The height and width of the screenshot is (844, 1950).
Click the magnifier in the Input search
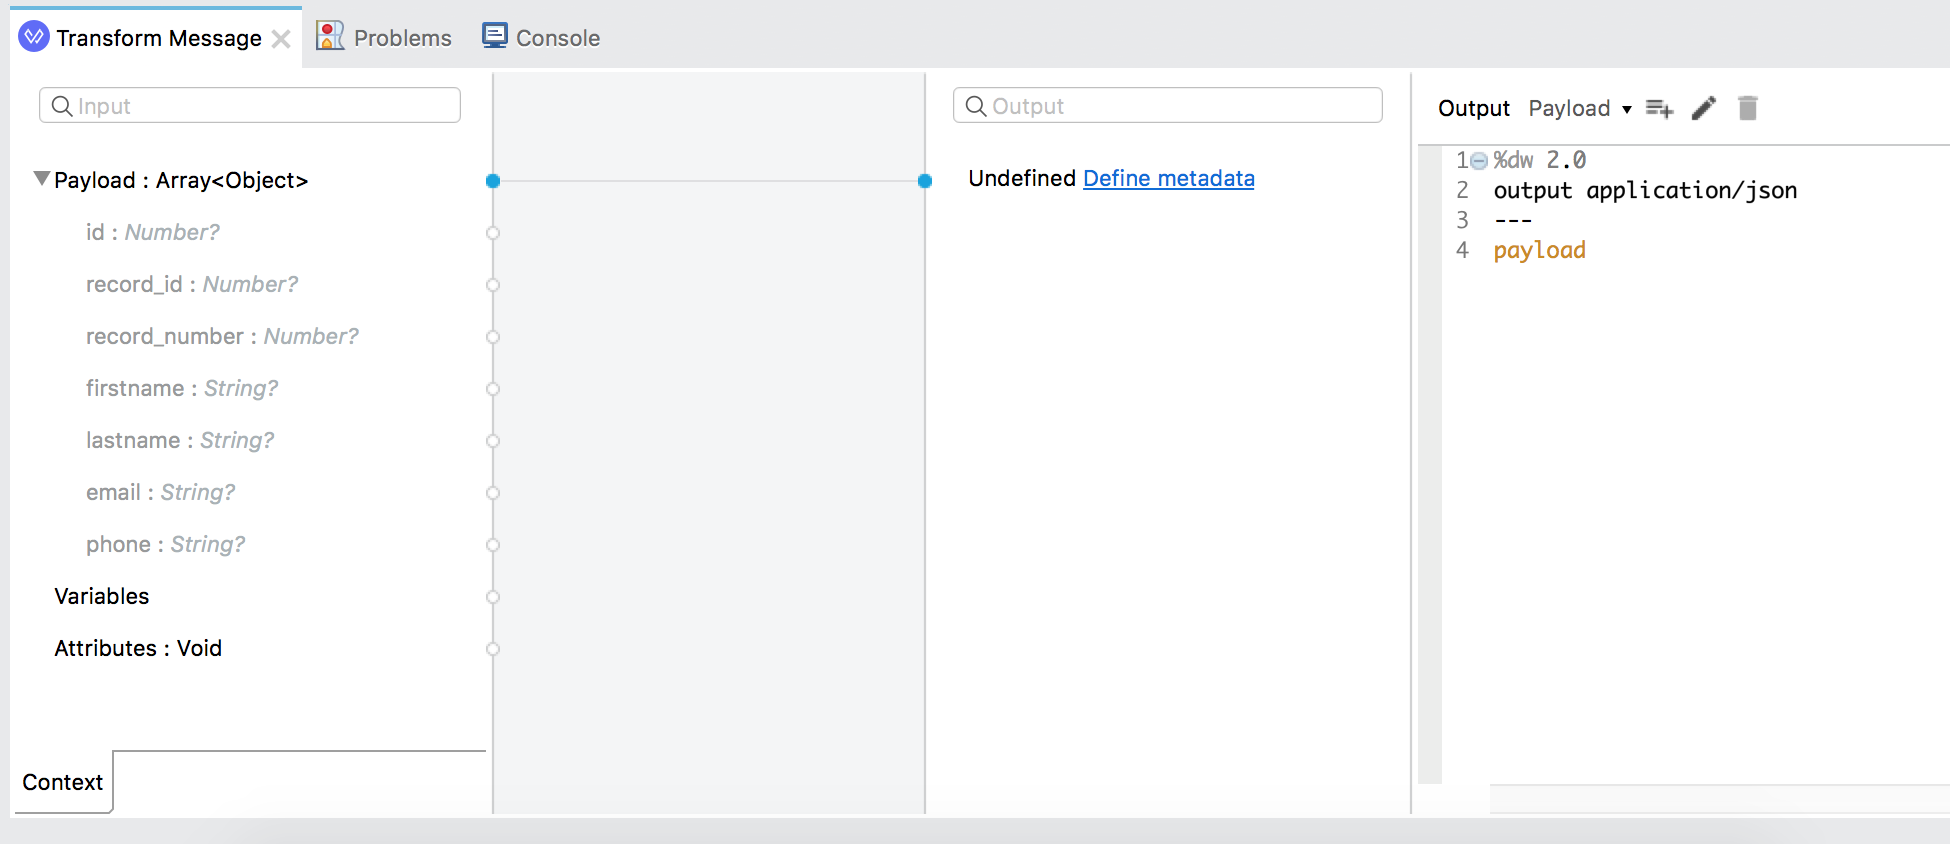(62, 106)
